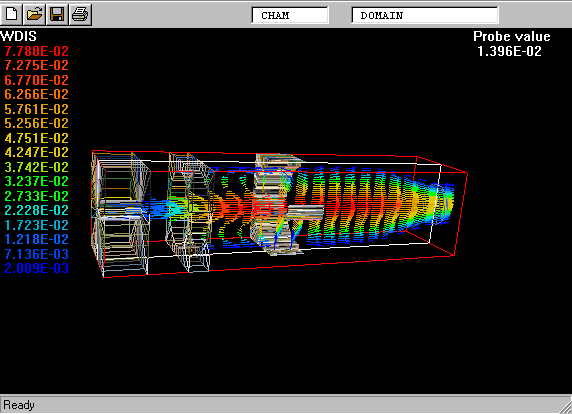Click the 6.266E-02 orange legend entry
This screenshot has width=572, height=414.
pyautogui.click(x=36, y=94)
